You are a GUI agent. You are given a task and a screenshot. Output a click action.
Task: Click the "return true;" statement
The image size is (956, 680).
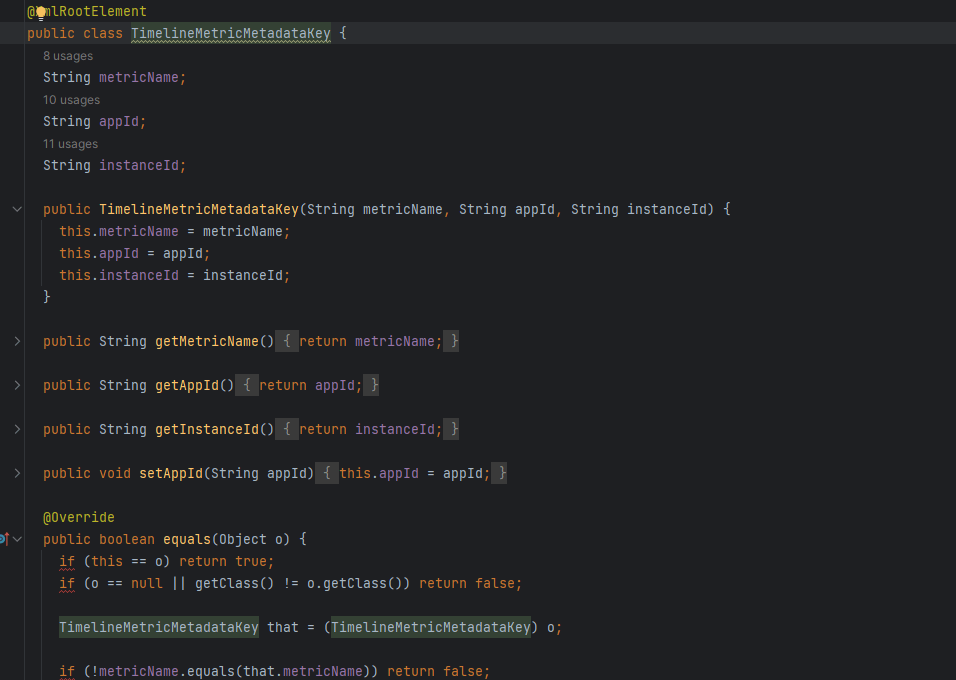[226, 561]
